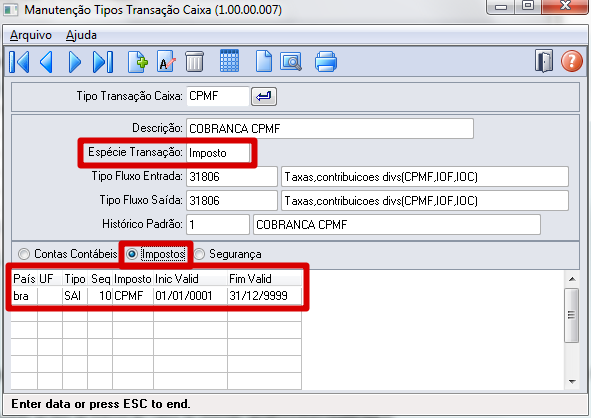
Task: Click the grid scrollbar down arrow
Action: [x=572, y=382]
